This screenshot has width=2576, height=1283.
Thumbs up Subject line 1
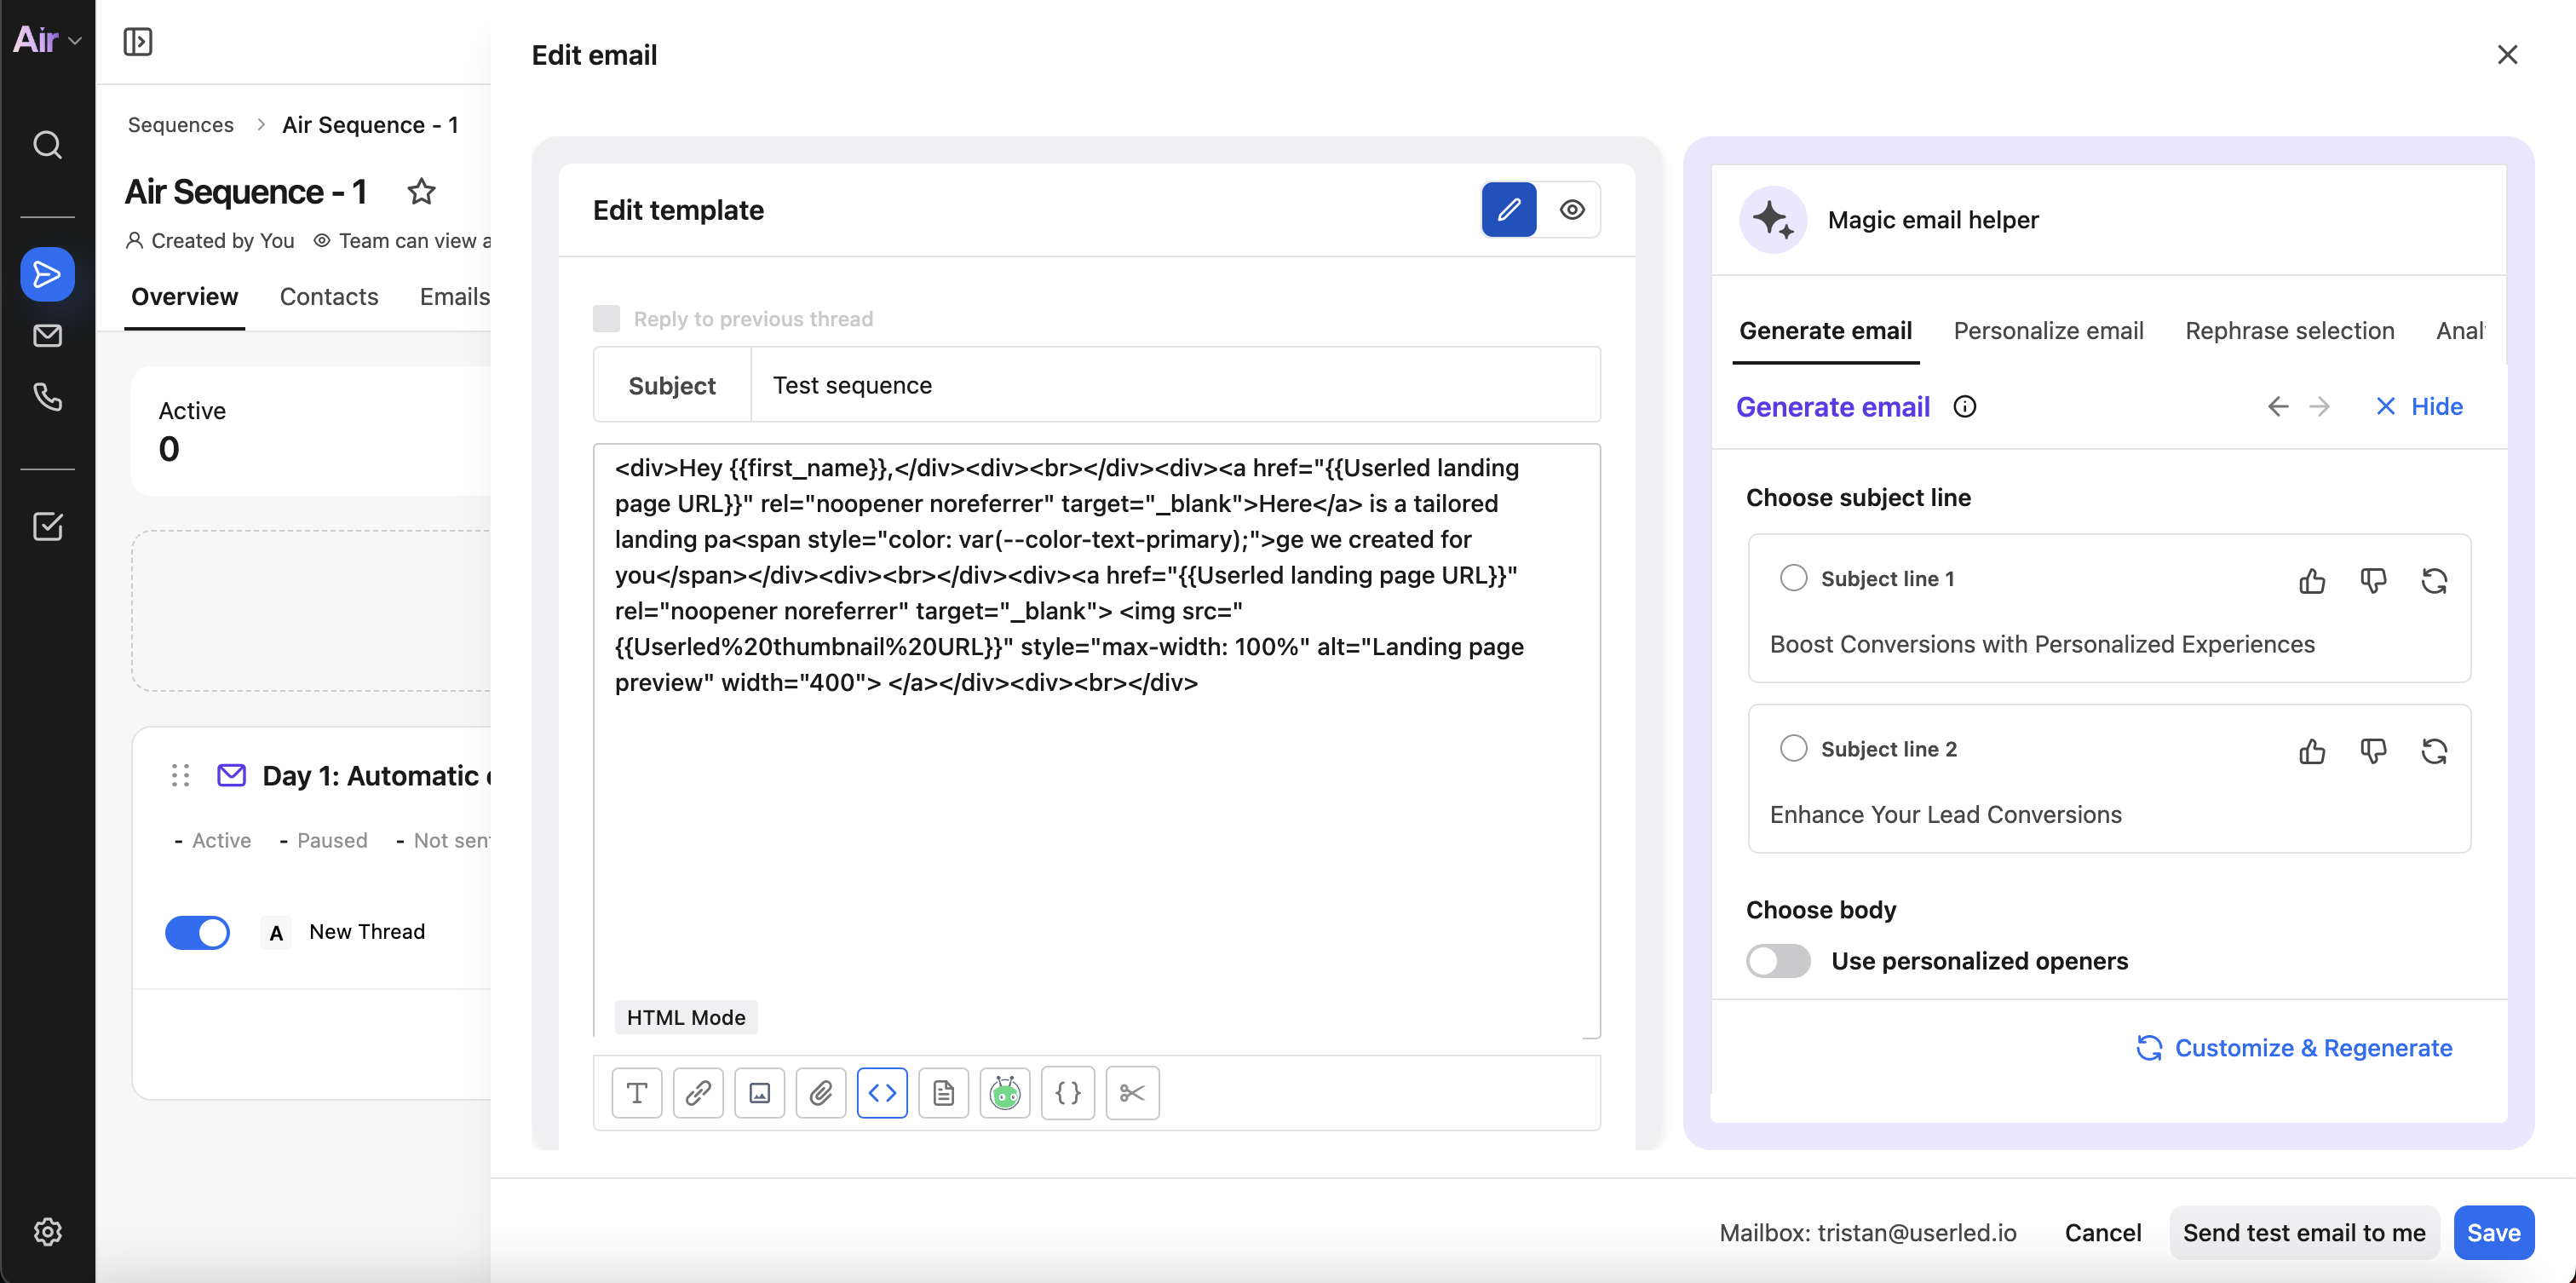point(2312,580)
